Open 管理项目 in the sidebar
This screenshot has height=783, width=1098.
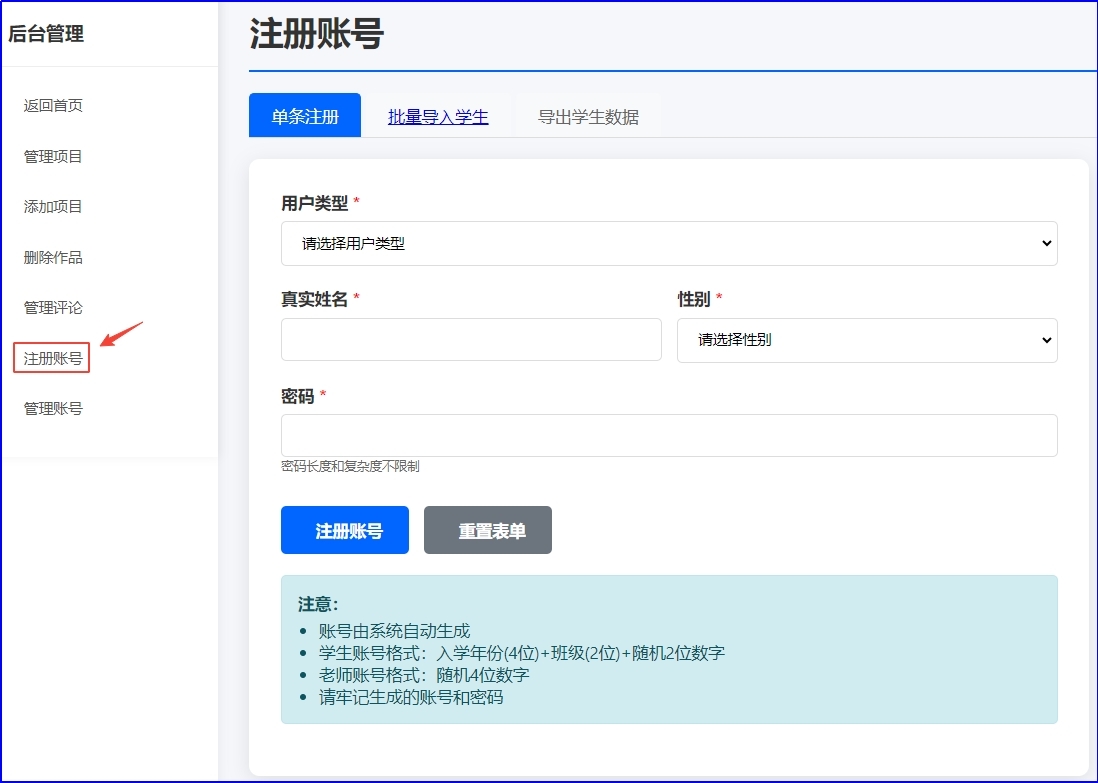tap(53, 156)
